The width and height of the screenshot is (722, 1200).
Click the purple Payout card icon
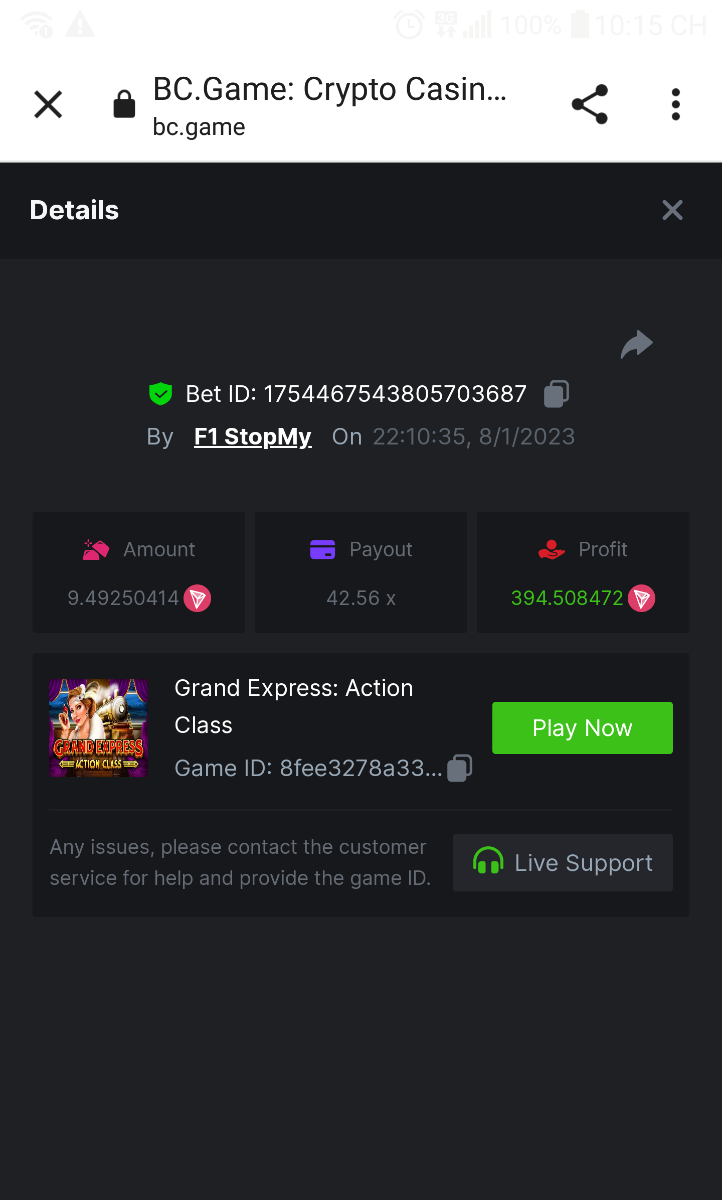point(322,549)
